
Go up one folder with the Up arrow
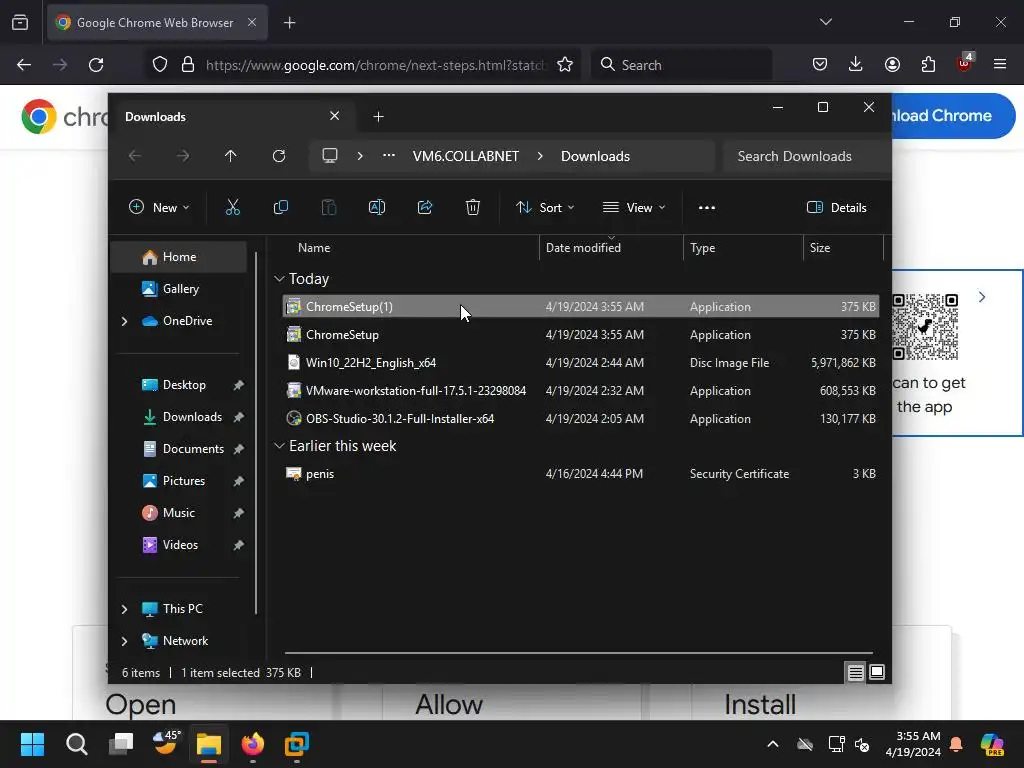tap(231, 156)
